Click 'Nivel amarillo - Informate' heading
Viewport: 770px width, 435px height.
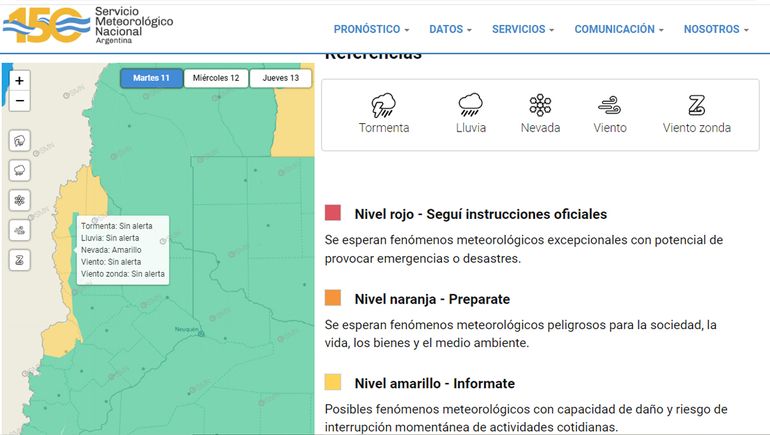[435, 383]
